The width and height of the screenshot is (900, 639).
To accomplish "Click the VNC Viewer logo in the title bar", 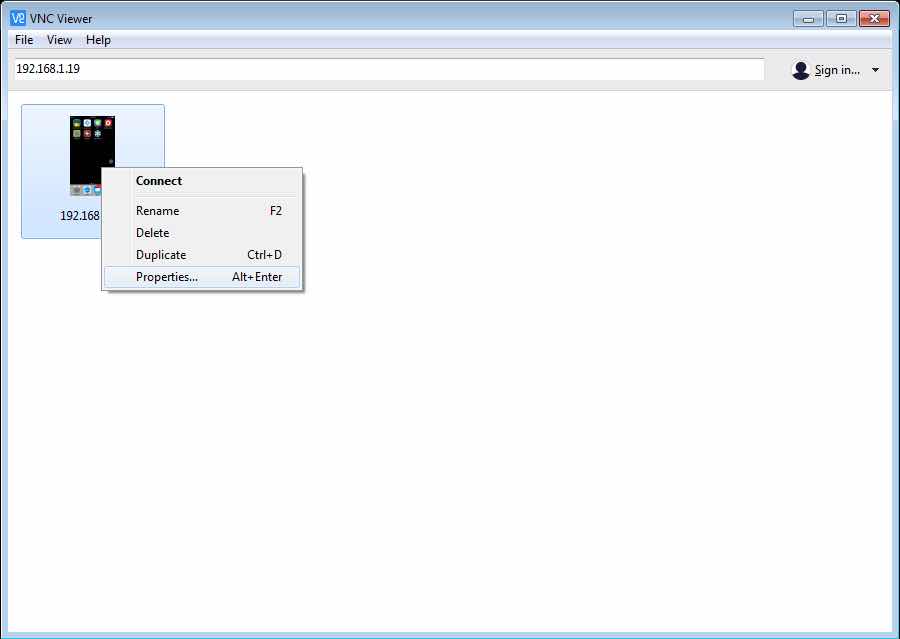I will tap(18, 18).
